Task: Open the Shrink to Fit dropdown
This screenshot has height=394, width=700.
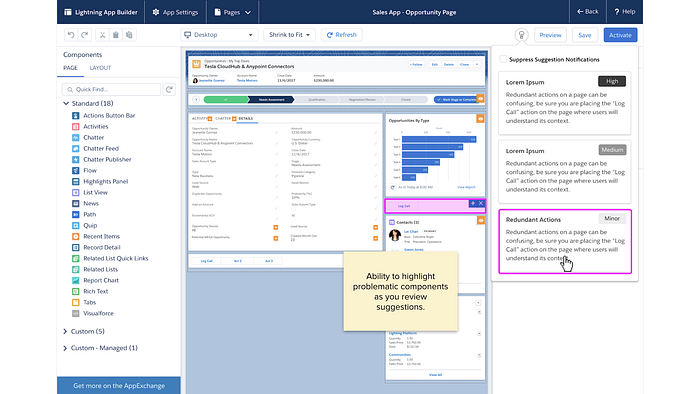Action: point(289,35)
